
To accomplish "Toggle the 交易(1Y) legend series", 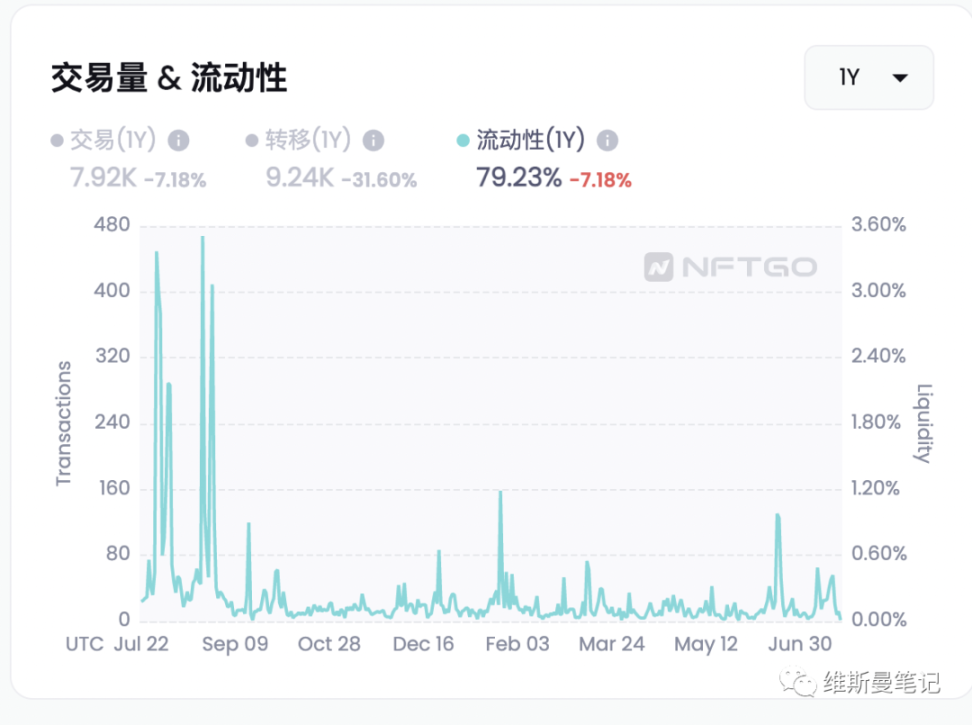I will pos(114,140).
